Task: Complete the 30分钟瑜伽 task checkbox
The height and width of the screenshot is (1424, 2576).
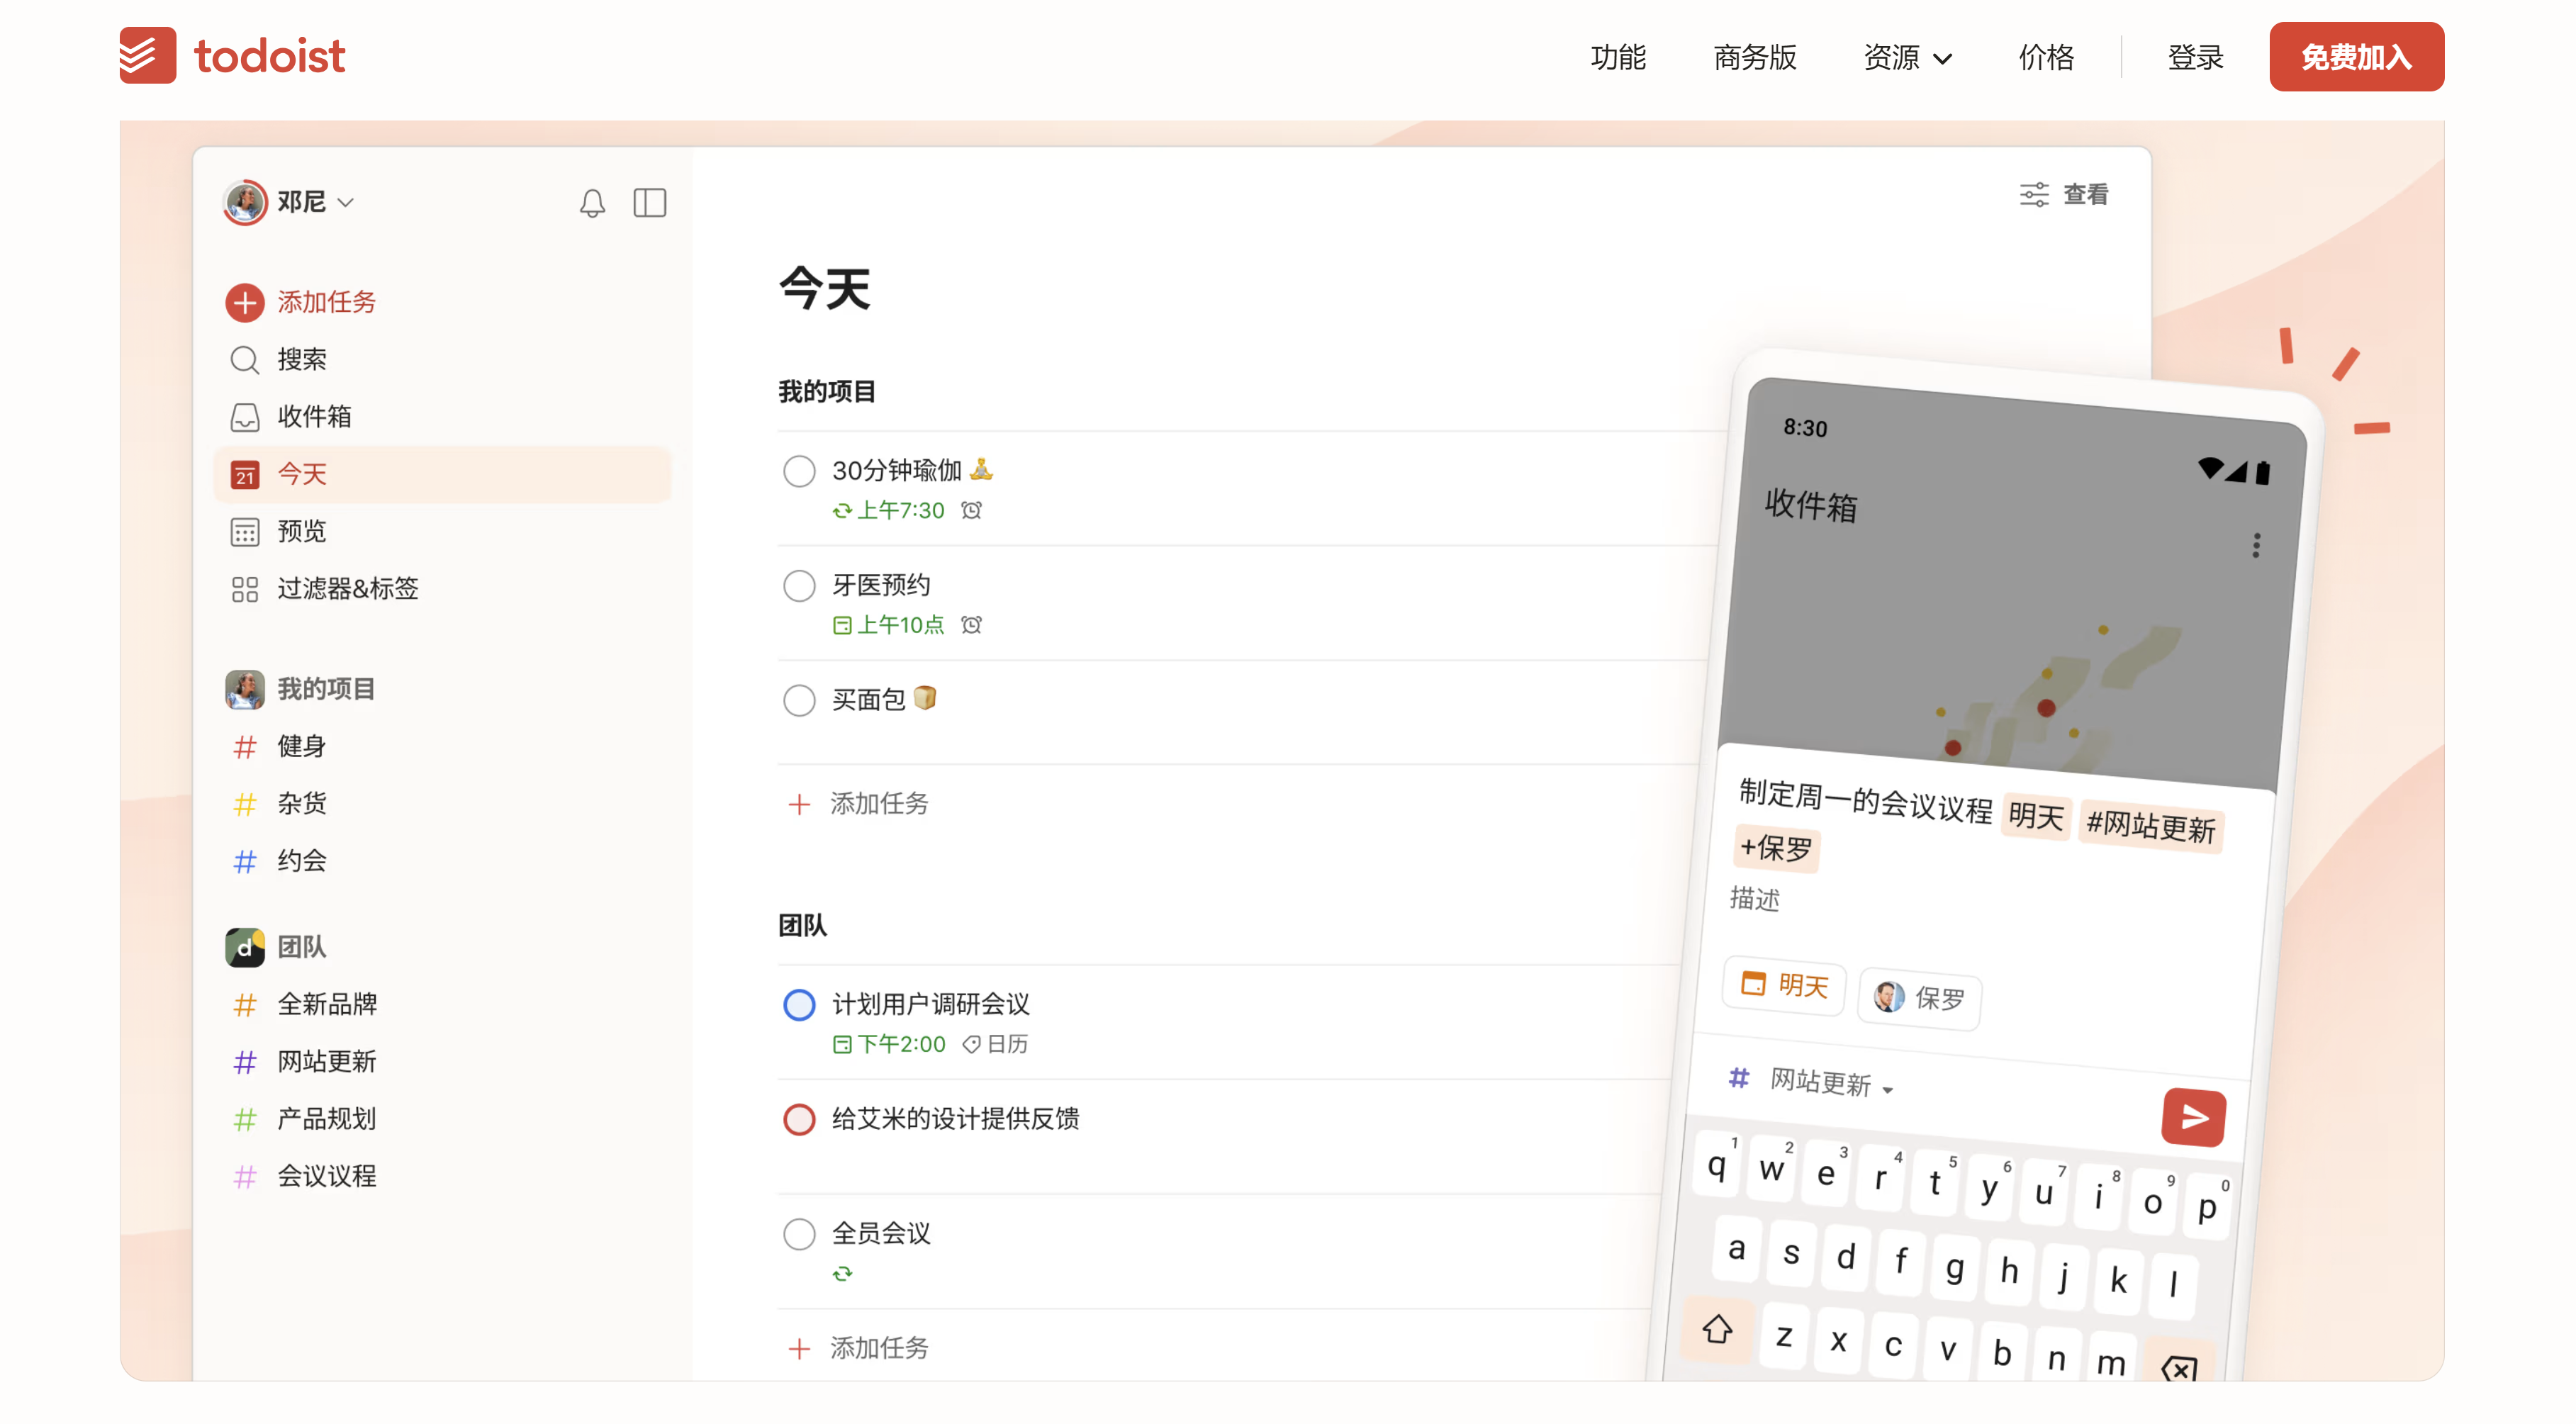Action: [x=798, y=471]
